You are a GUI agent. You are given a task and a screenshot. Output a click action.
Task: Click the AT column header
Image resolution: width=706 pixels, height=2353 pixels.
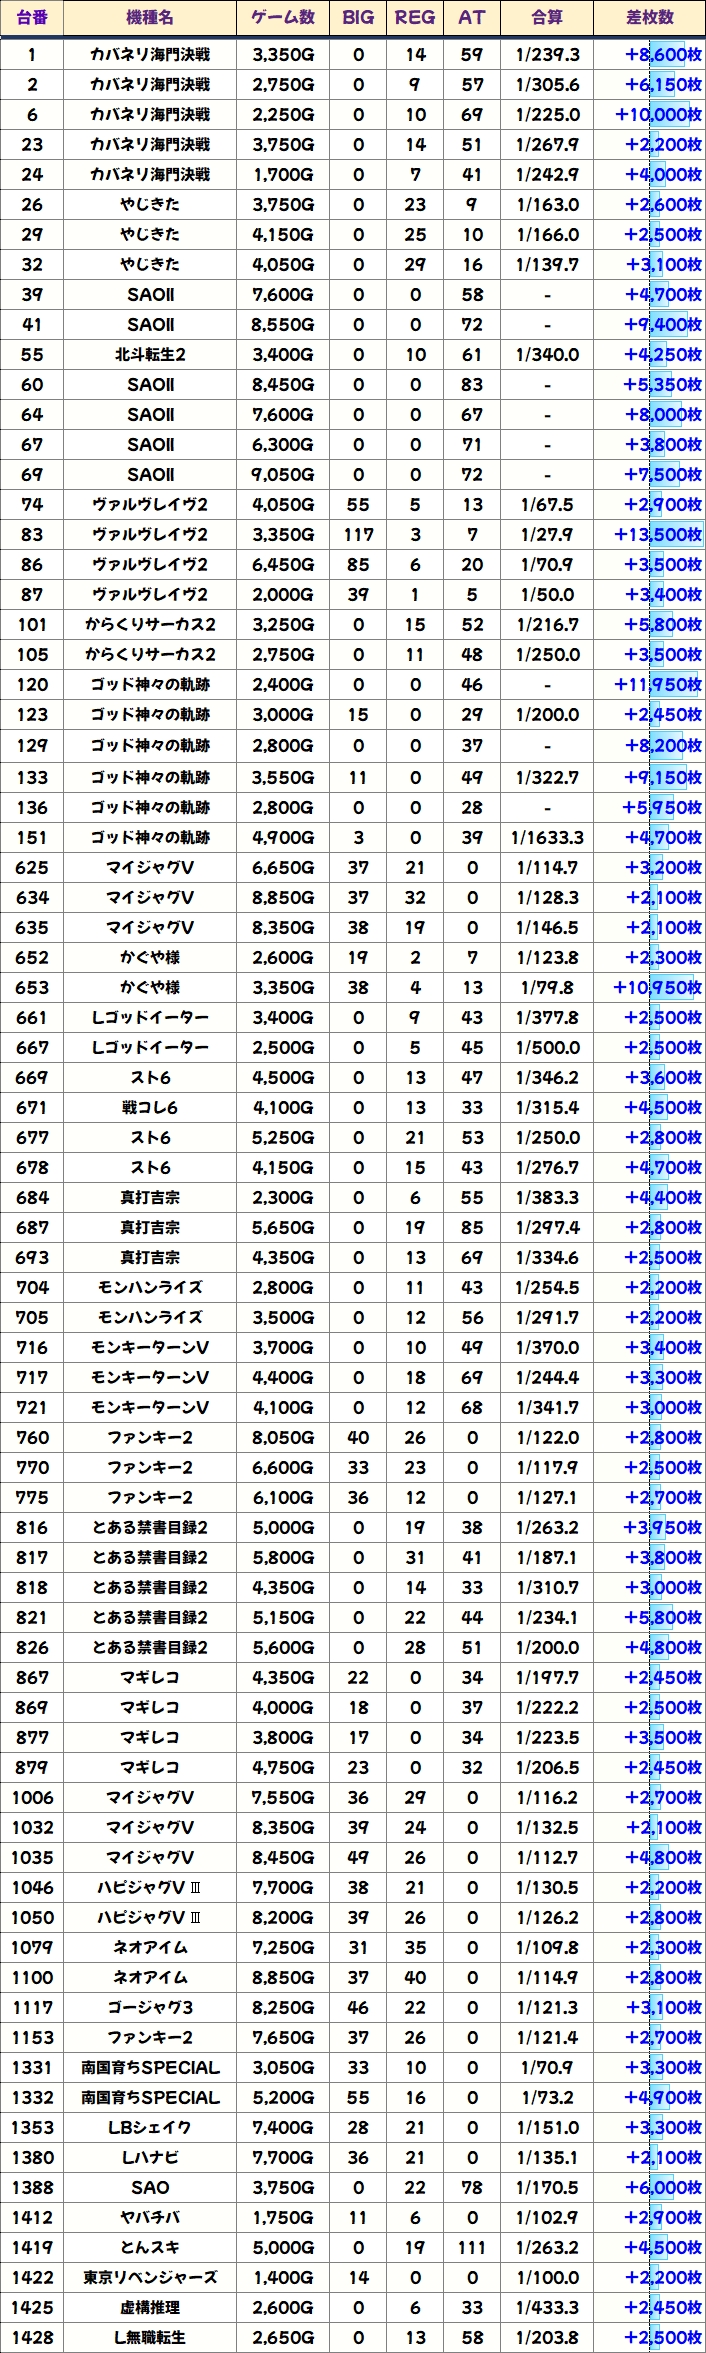[472, 17]
